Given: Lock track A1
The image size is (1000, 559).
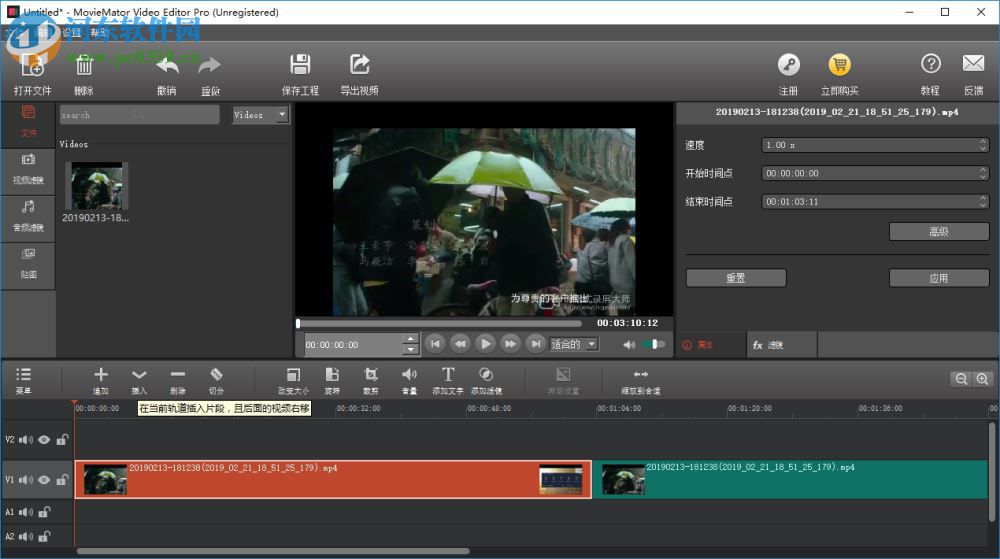Looking at the screenshot, I should pyautogui.click(x=44, y=512).
